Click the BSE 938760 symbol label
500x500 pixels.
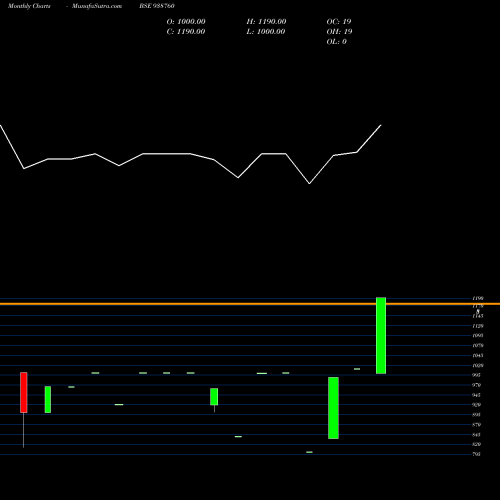157,6
